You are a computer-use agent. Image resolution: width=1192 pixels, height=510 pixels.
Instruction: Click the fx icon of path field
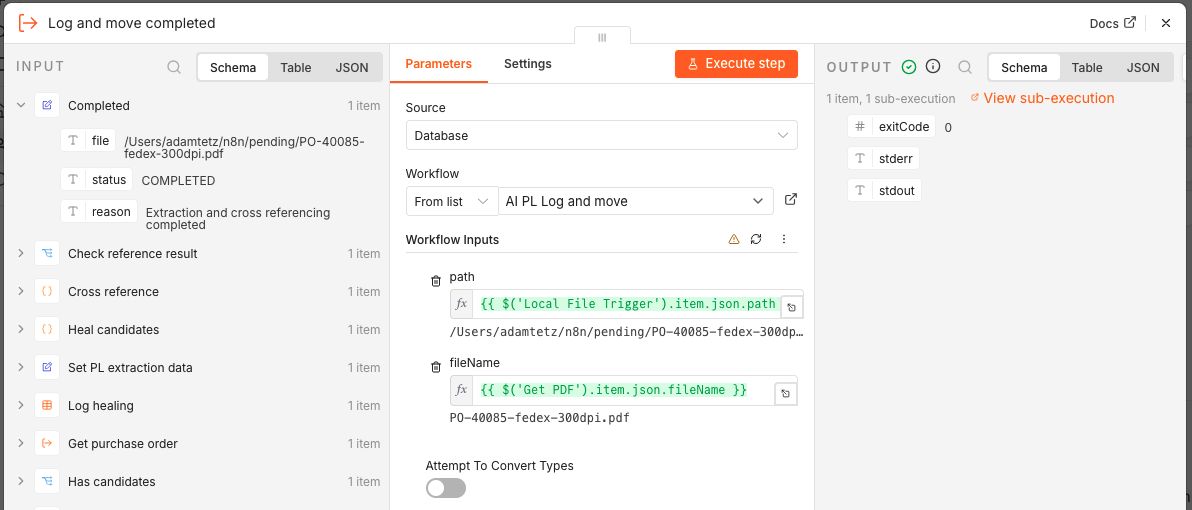click(x=461, y=304)
